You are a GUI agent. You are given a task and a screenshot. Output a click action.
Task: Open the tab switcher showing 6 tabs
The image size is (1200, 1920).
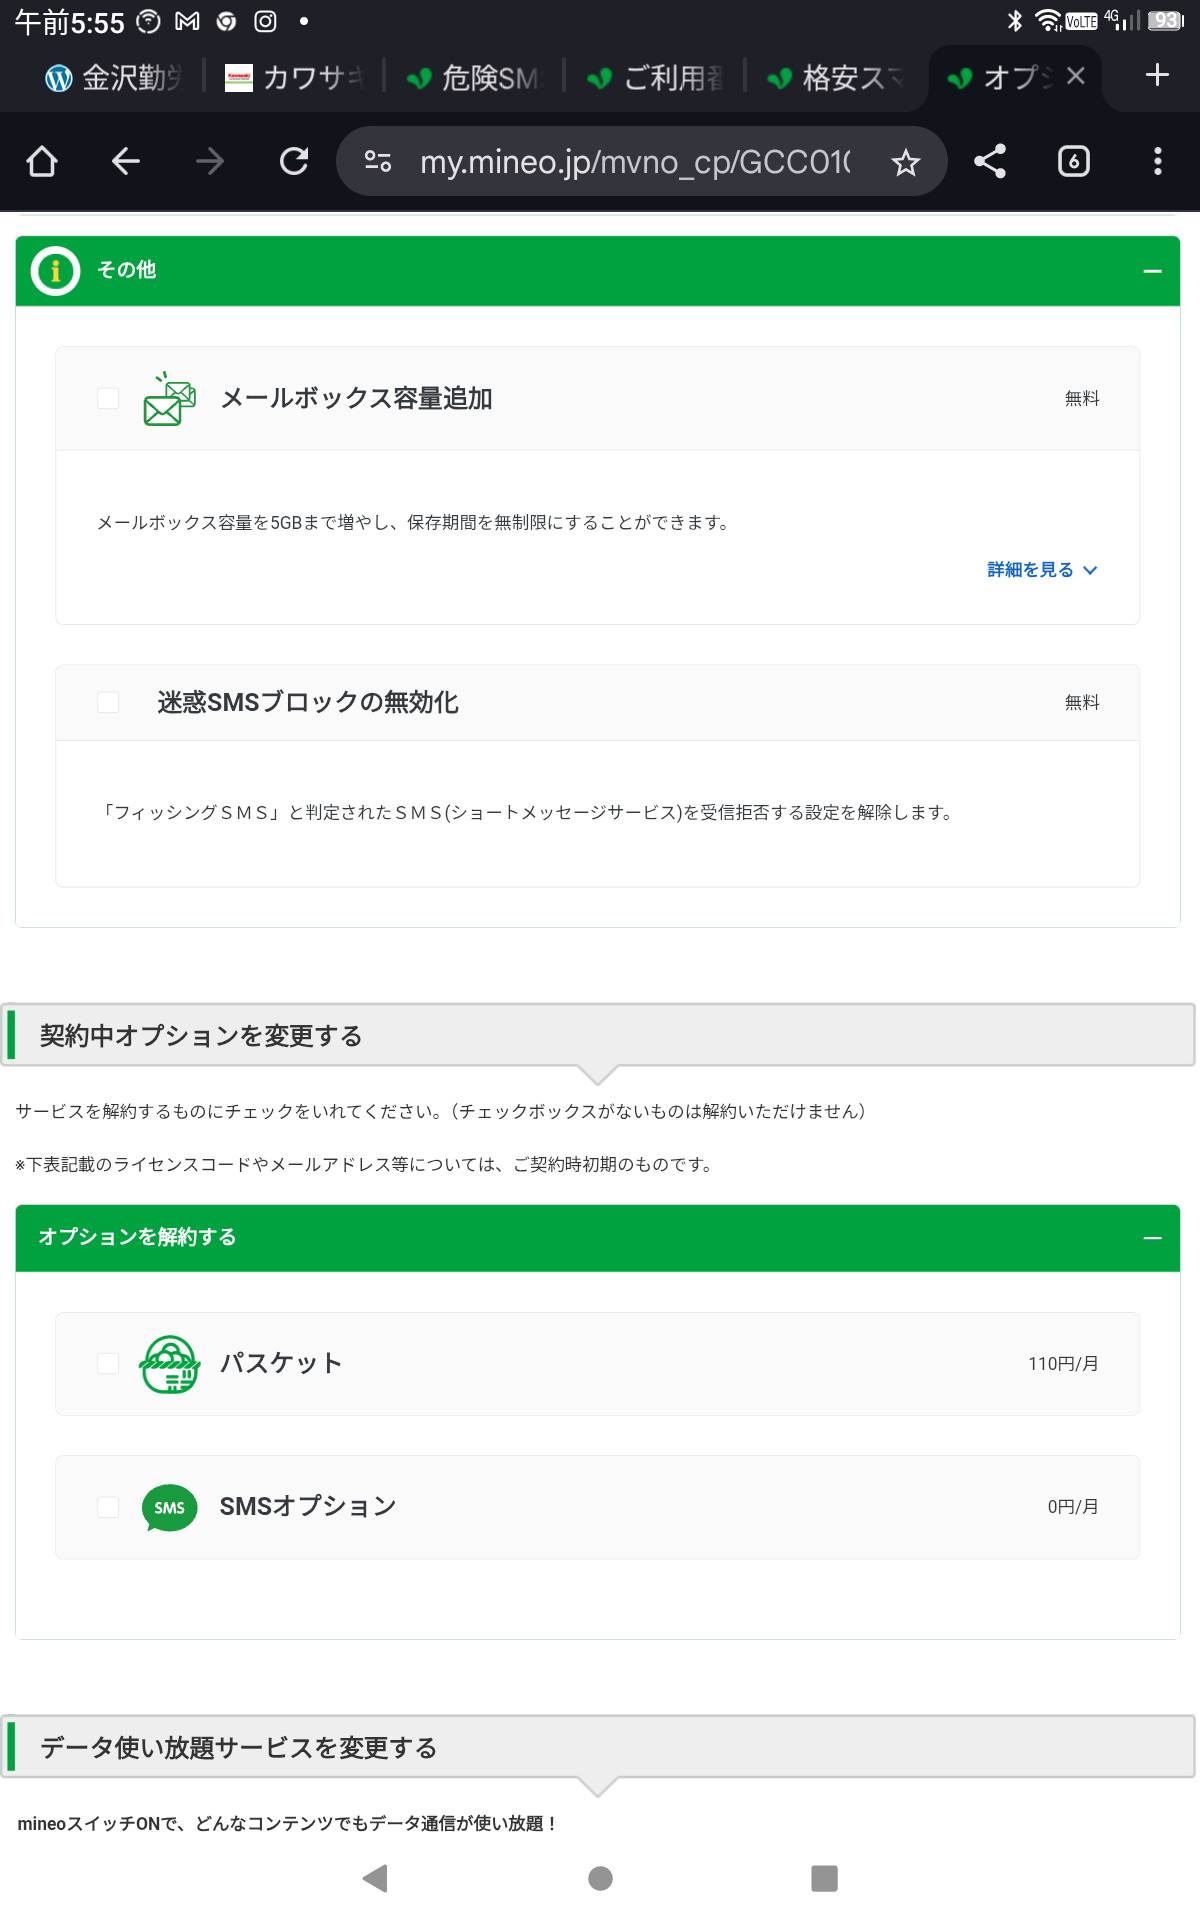(x=1073, y=161)
